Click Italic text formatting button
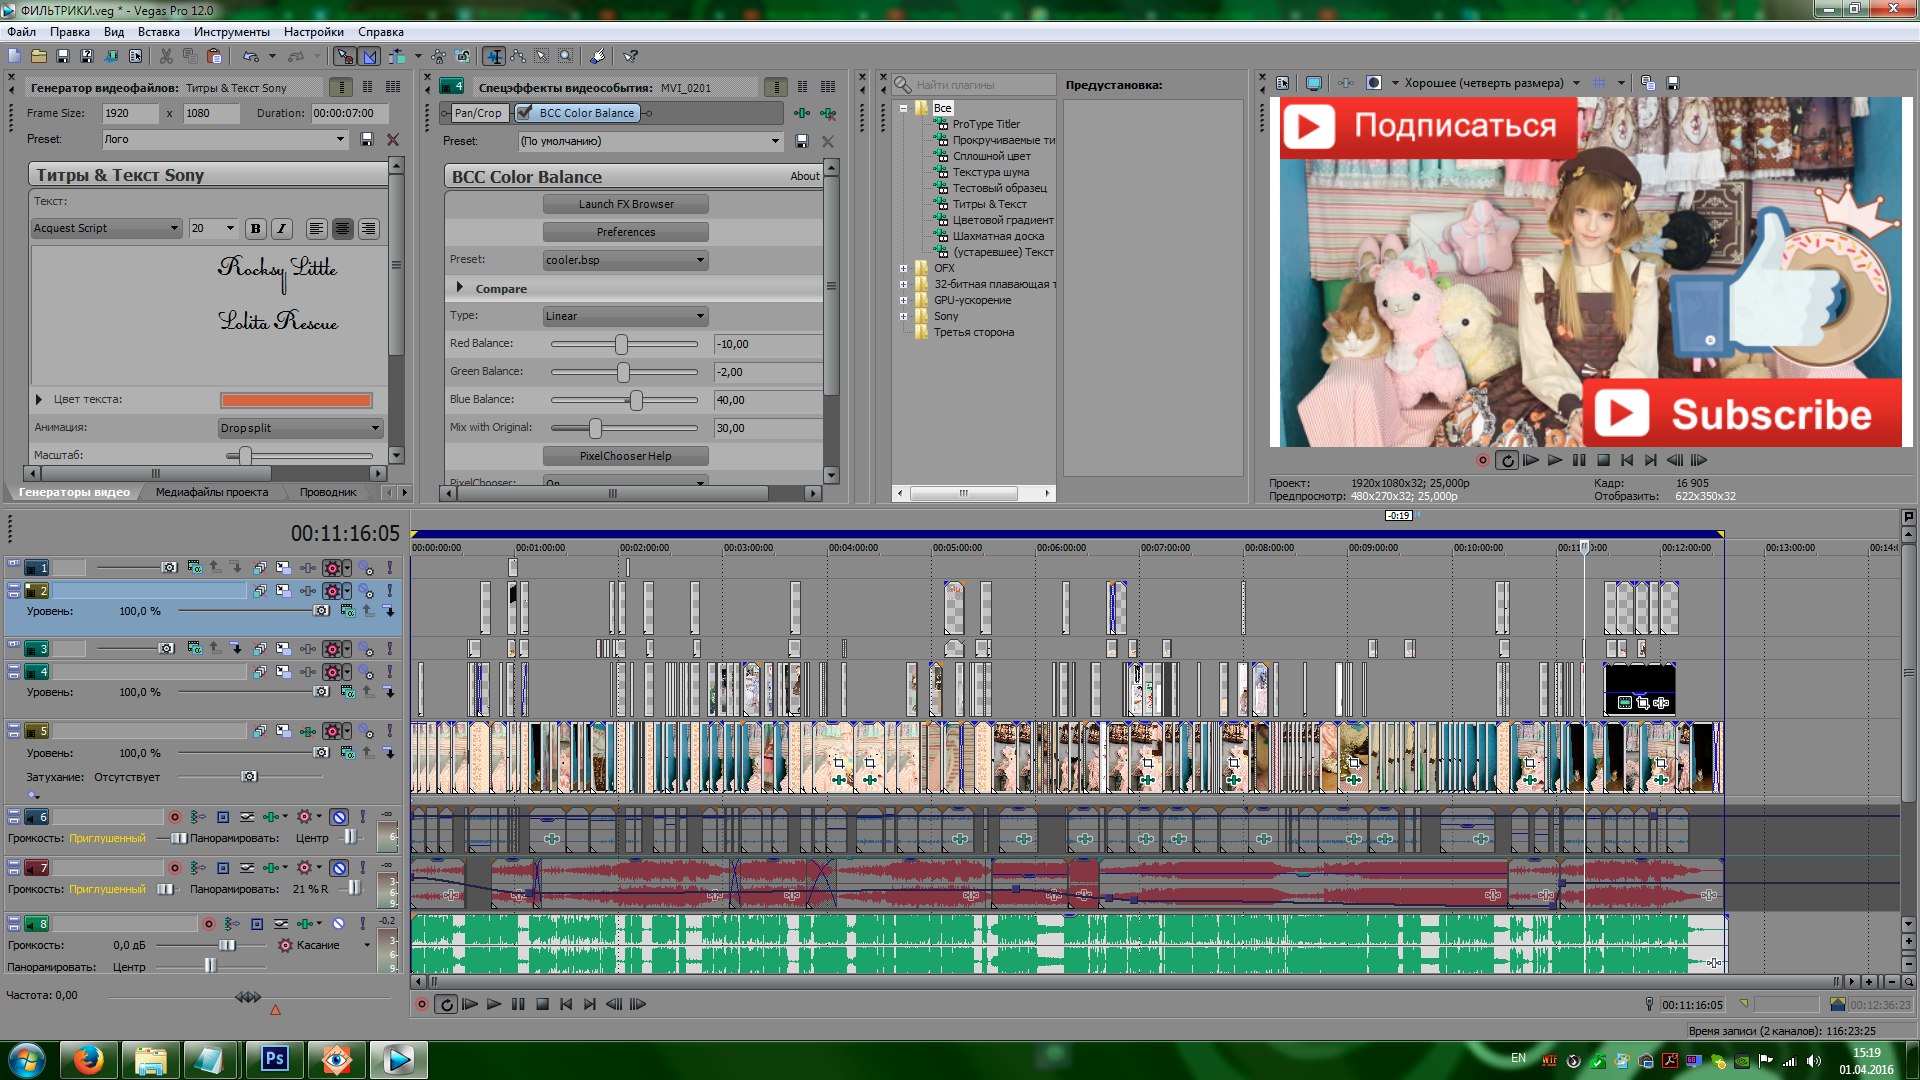Image resolution: width=1920 pixels, height=1080 pixels. tap(281, 229)
